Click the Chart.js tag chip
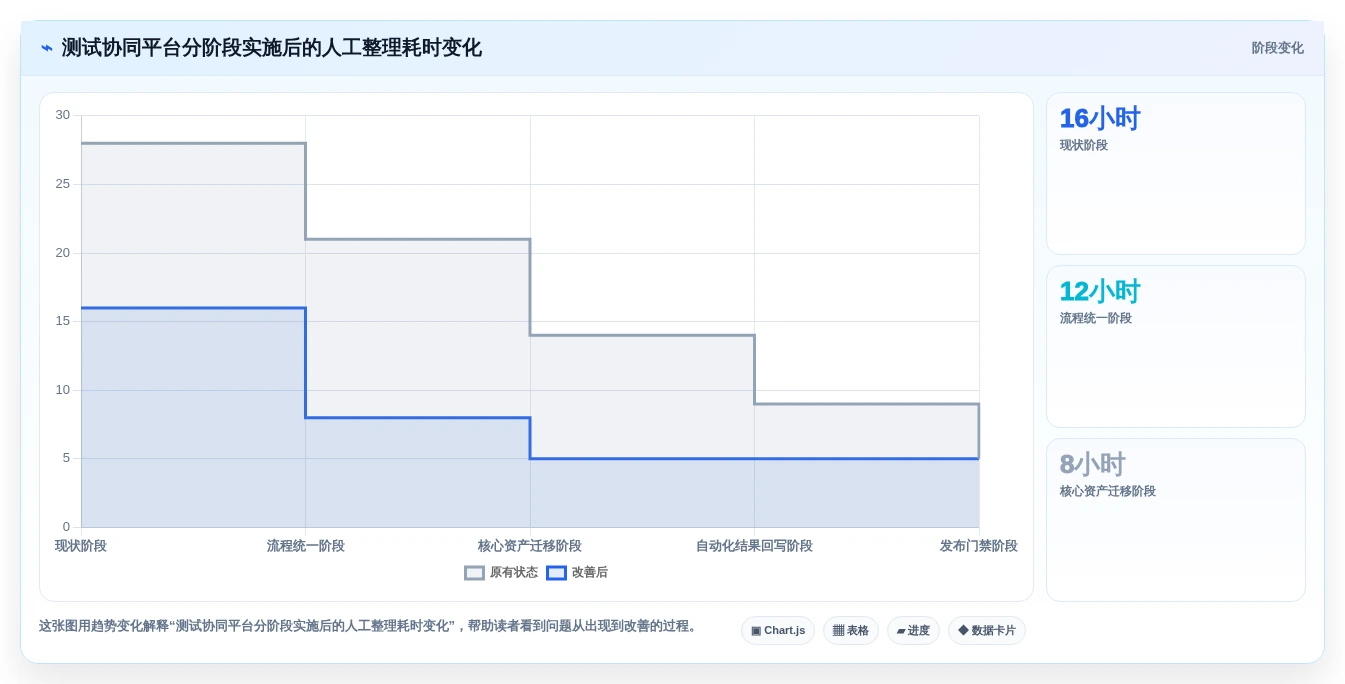This screenshot has height=684, width=1345. coord(778,631)
